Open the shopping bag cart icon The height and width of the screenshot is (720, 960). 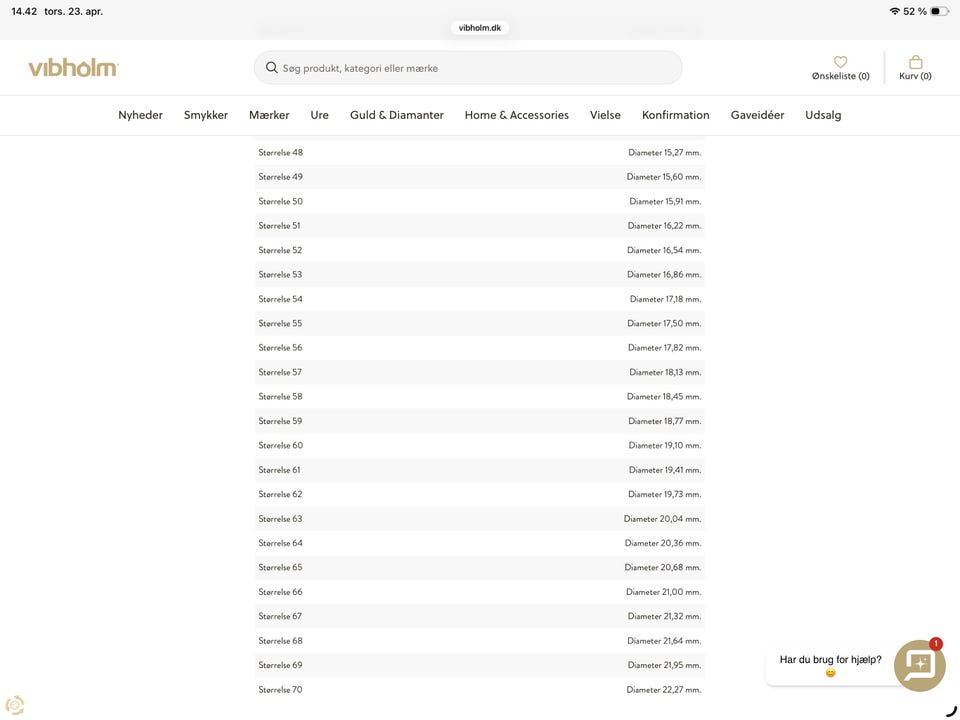click(x=915, y=62)
